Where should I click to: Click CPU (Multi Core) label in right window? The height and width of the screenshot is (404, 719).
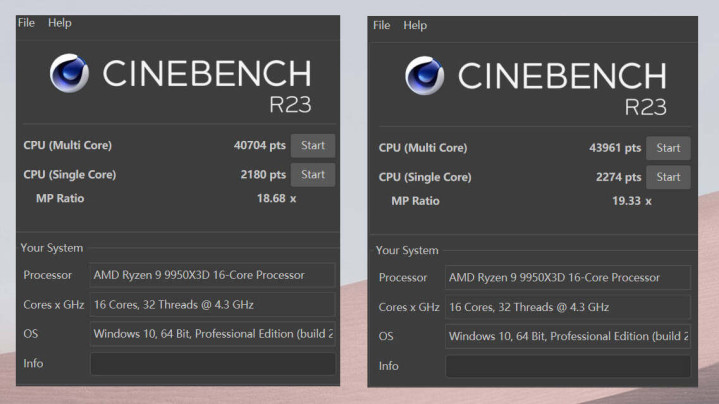tap(423, 148)
